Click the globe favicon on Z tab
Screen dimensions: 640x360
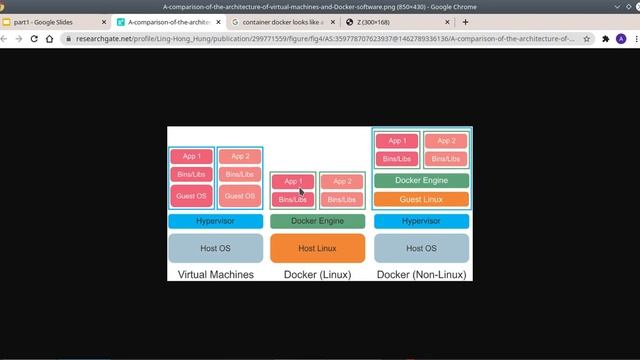[349, 22]
